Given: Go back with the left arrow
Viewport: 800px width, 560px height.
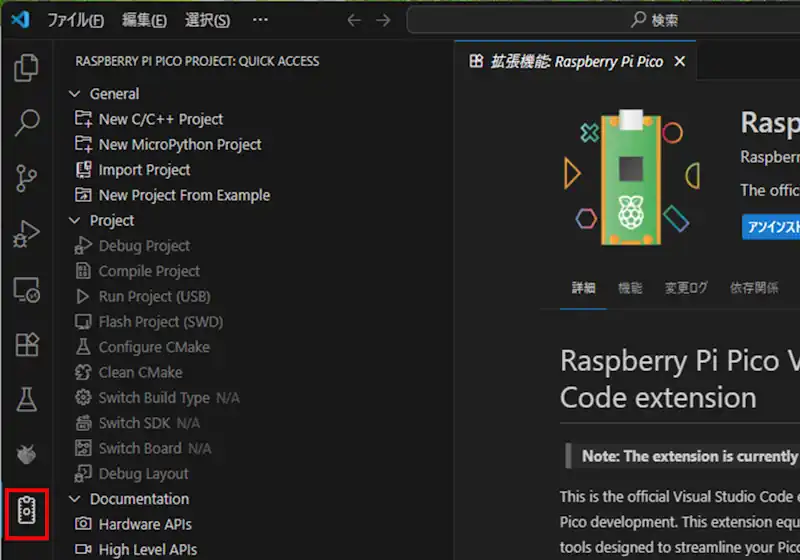Looking at the screenshot, I should pyautogui.click(x=354, y=20).
